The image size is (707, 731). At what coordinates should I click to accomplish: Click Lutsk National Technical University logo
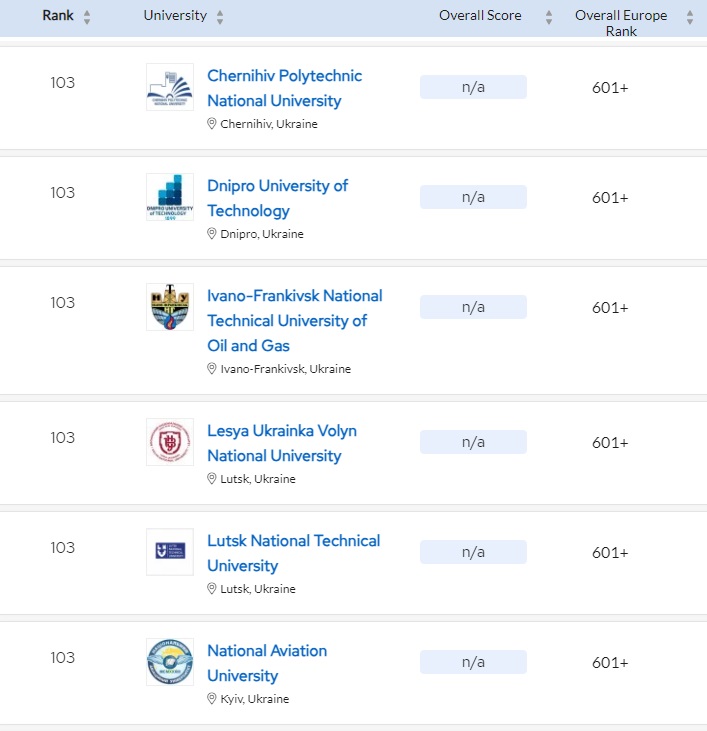click(x=170, y=552)
